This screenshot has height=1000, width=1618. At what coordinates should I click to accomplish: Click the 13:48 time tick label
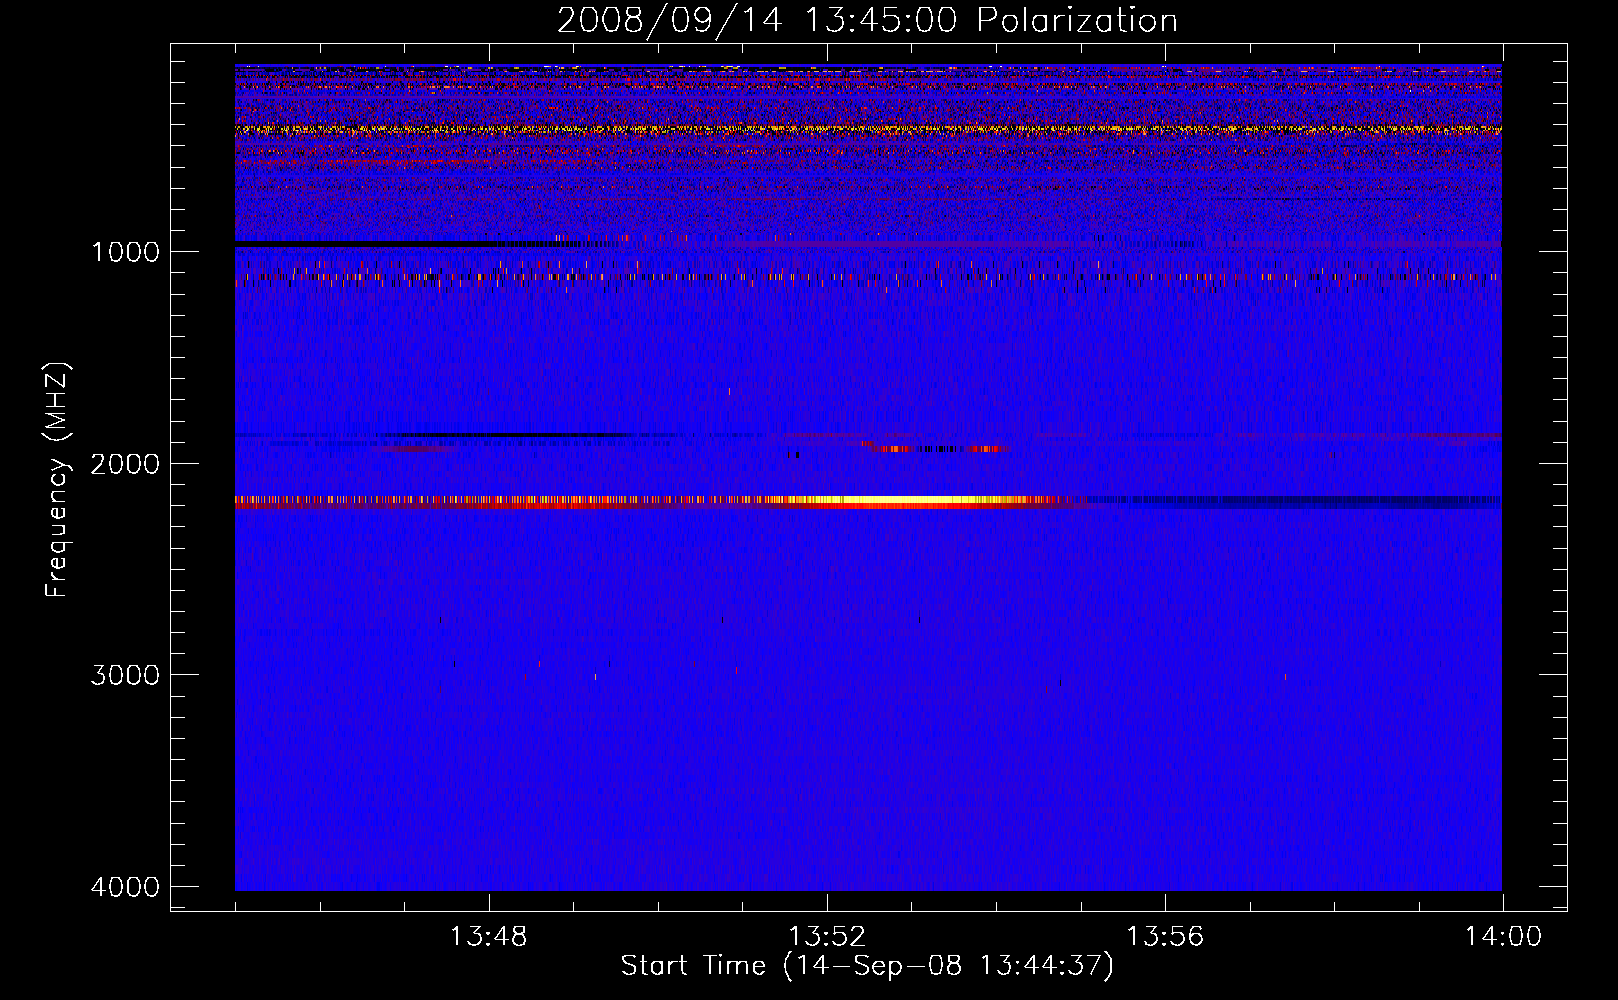click(488, 937)
